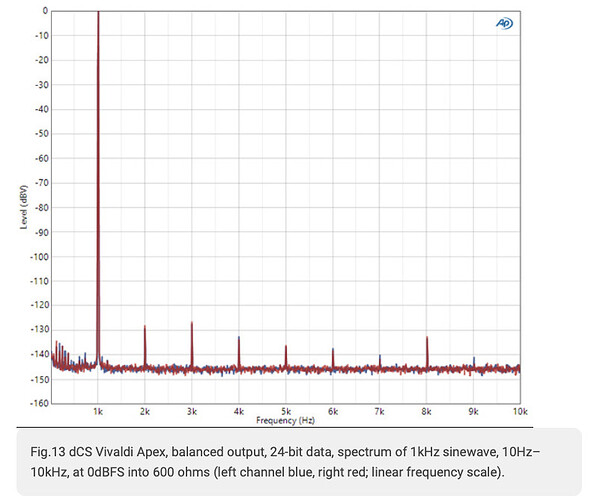Click the -50 level axis label

point(42,134)
